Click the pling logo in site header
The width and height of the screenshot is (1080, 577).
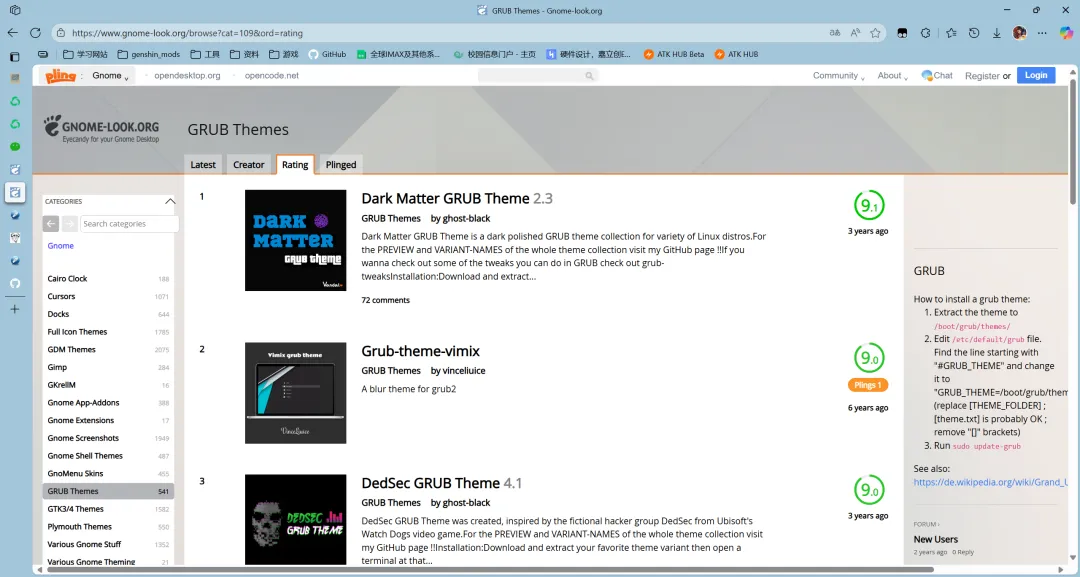tap(60, 76)
